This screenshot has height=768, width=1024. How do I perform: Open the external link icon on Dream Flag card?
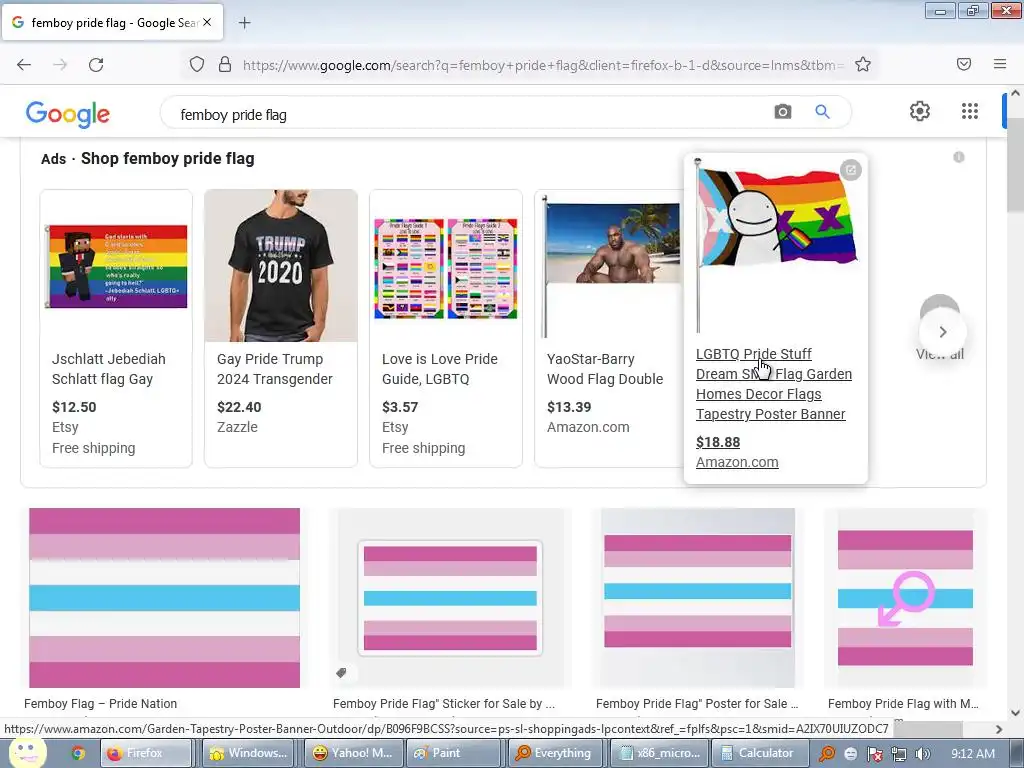point(850,170)
